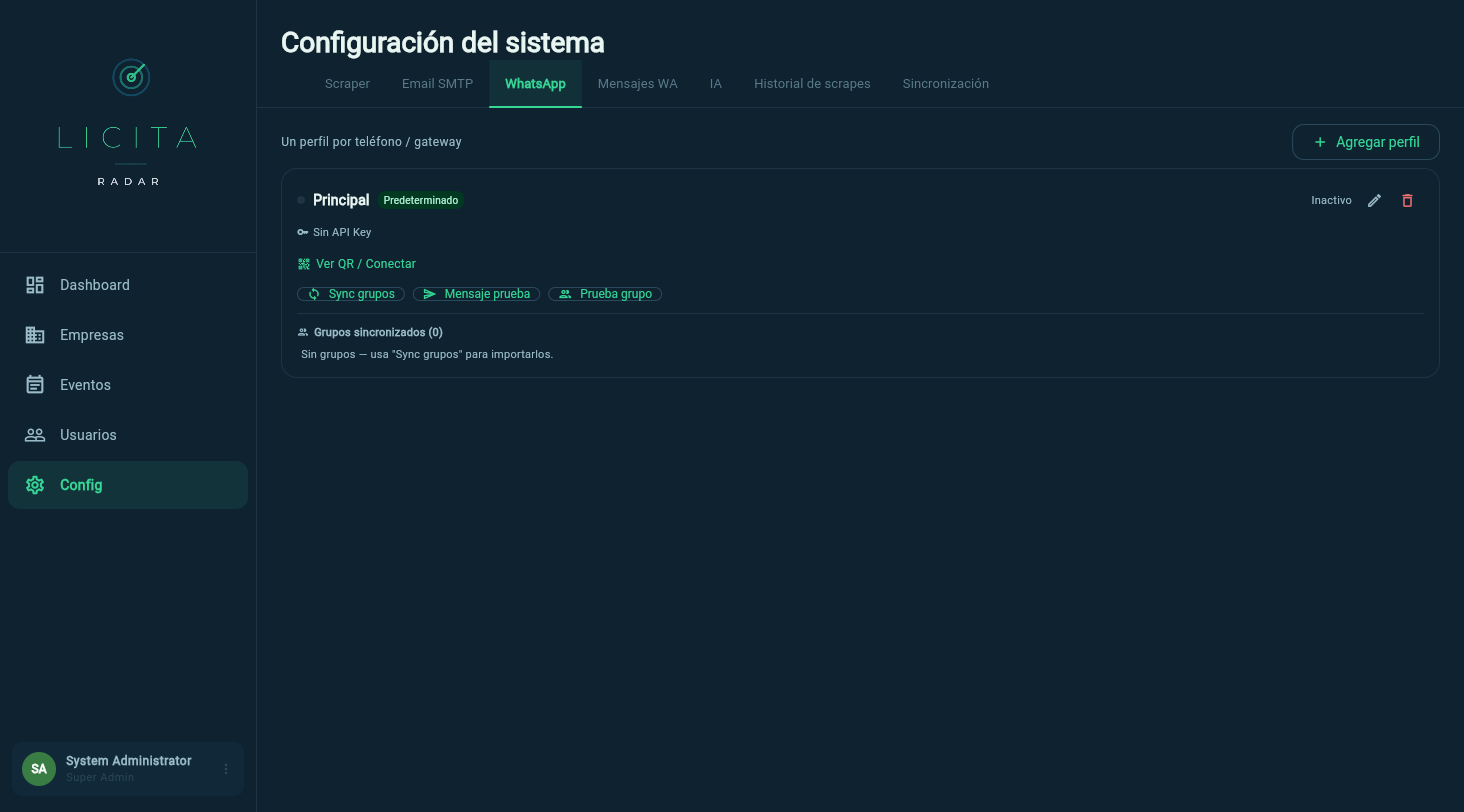Click the "Sin grupos" hint text
The image size is (1464, 812).
pos(427,354)
